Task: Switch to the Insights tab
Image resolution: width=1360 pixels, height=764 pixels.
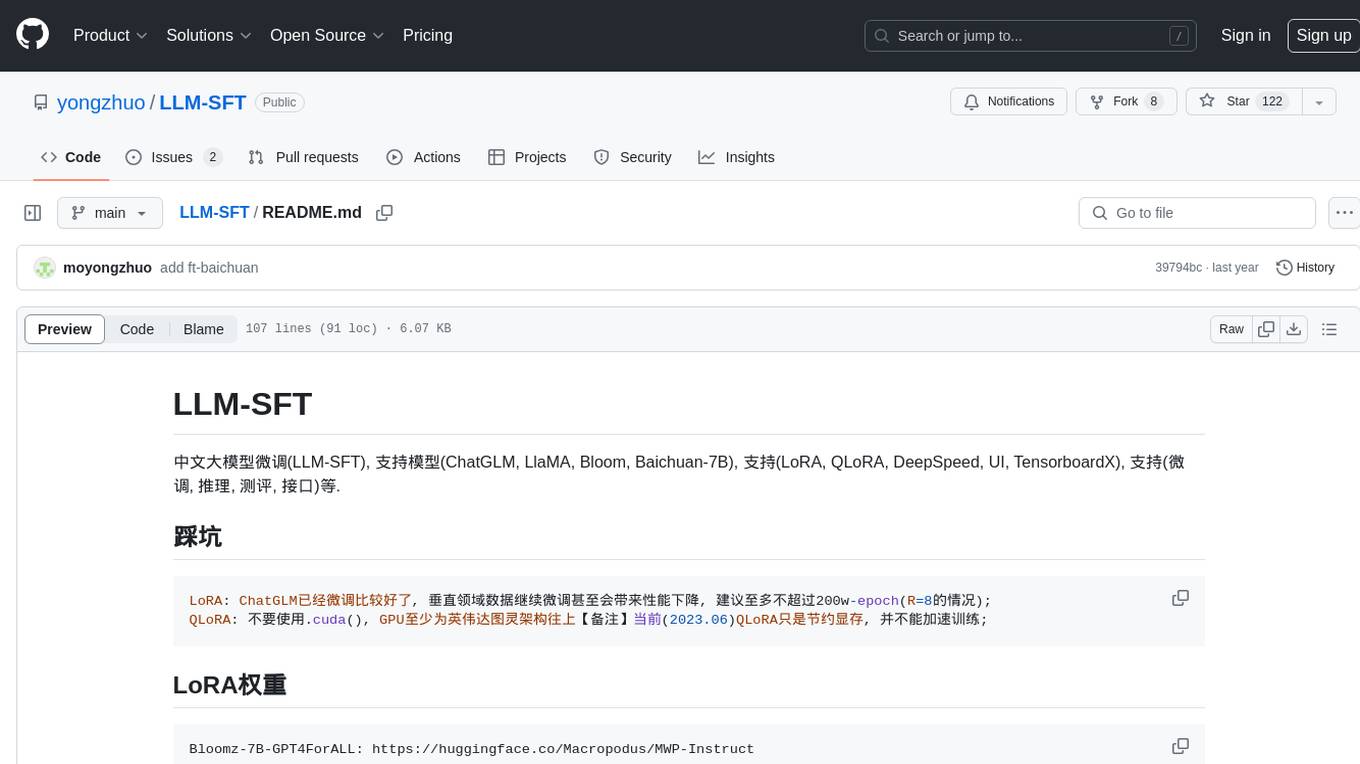Action: (x=736, y=157)
